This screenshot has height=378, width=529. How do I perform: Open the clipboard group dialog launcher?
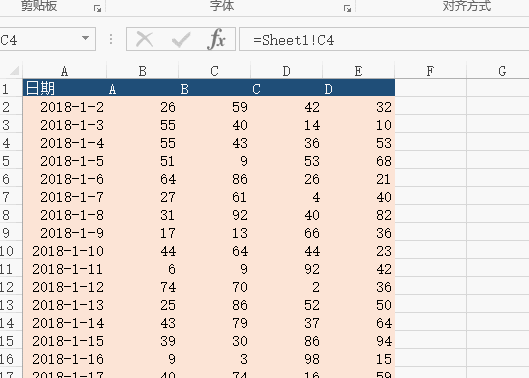coord(98,9)
